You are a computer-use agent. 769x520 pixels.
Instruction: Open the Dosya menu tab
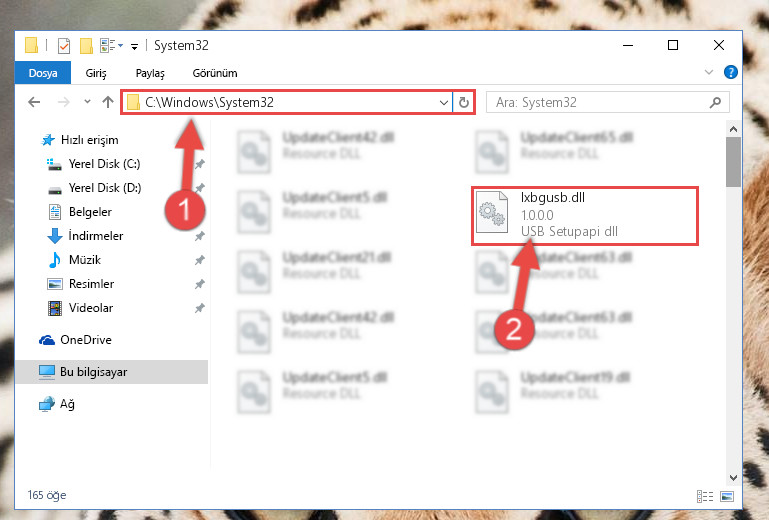click(x=43, y=73)
